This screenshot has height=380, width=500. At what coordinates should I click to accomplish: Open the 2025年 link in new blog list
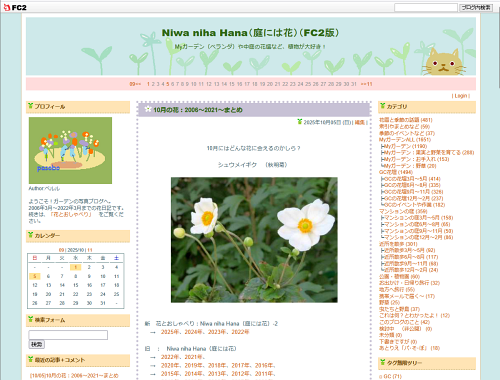coord(170,332)
